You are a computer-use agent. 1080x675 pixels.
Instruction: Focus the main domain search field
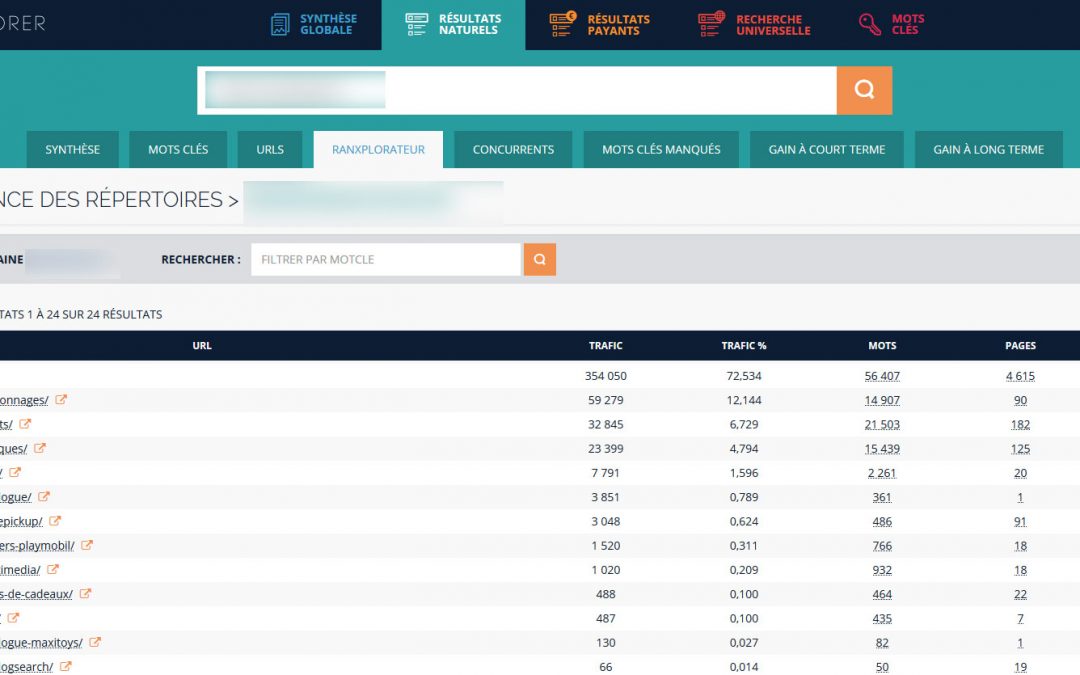517,90
